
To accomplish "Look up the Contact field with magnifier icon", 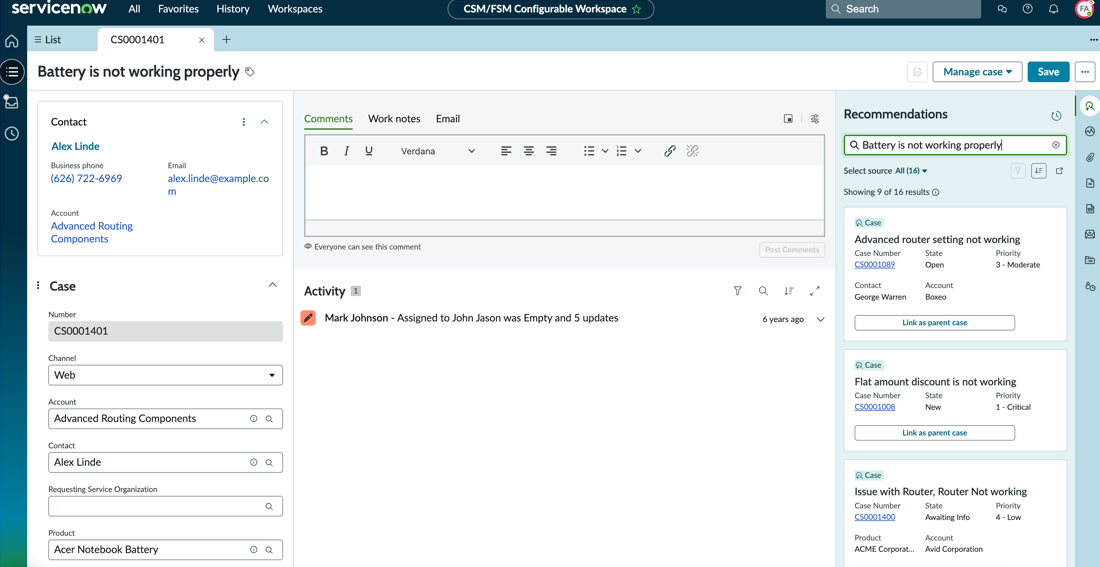I will tap(269, 462).
